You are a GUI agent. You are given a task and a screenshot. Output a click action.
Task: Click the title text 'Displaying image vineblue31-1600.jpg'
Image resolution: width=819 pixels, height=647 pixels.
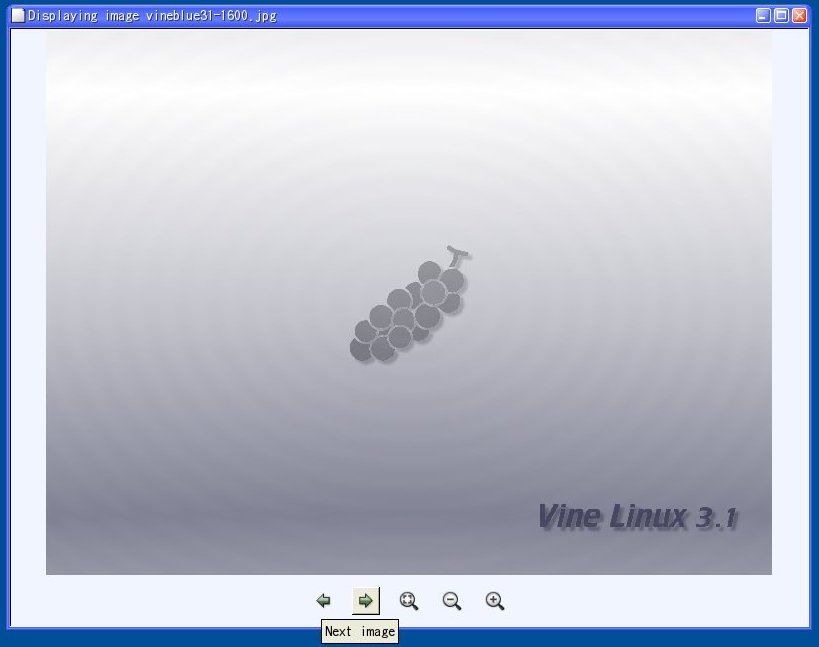[x=152, y=16]
